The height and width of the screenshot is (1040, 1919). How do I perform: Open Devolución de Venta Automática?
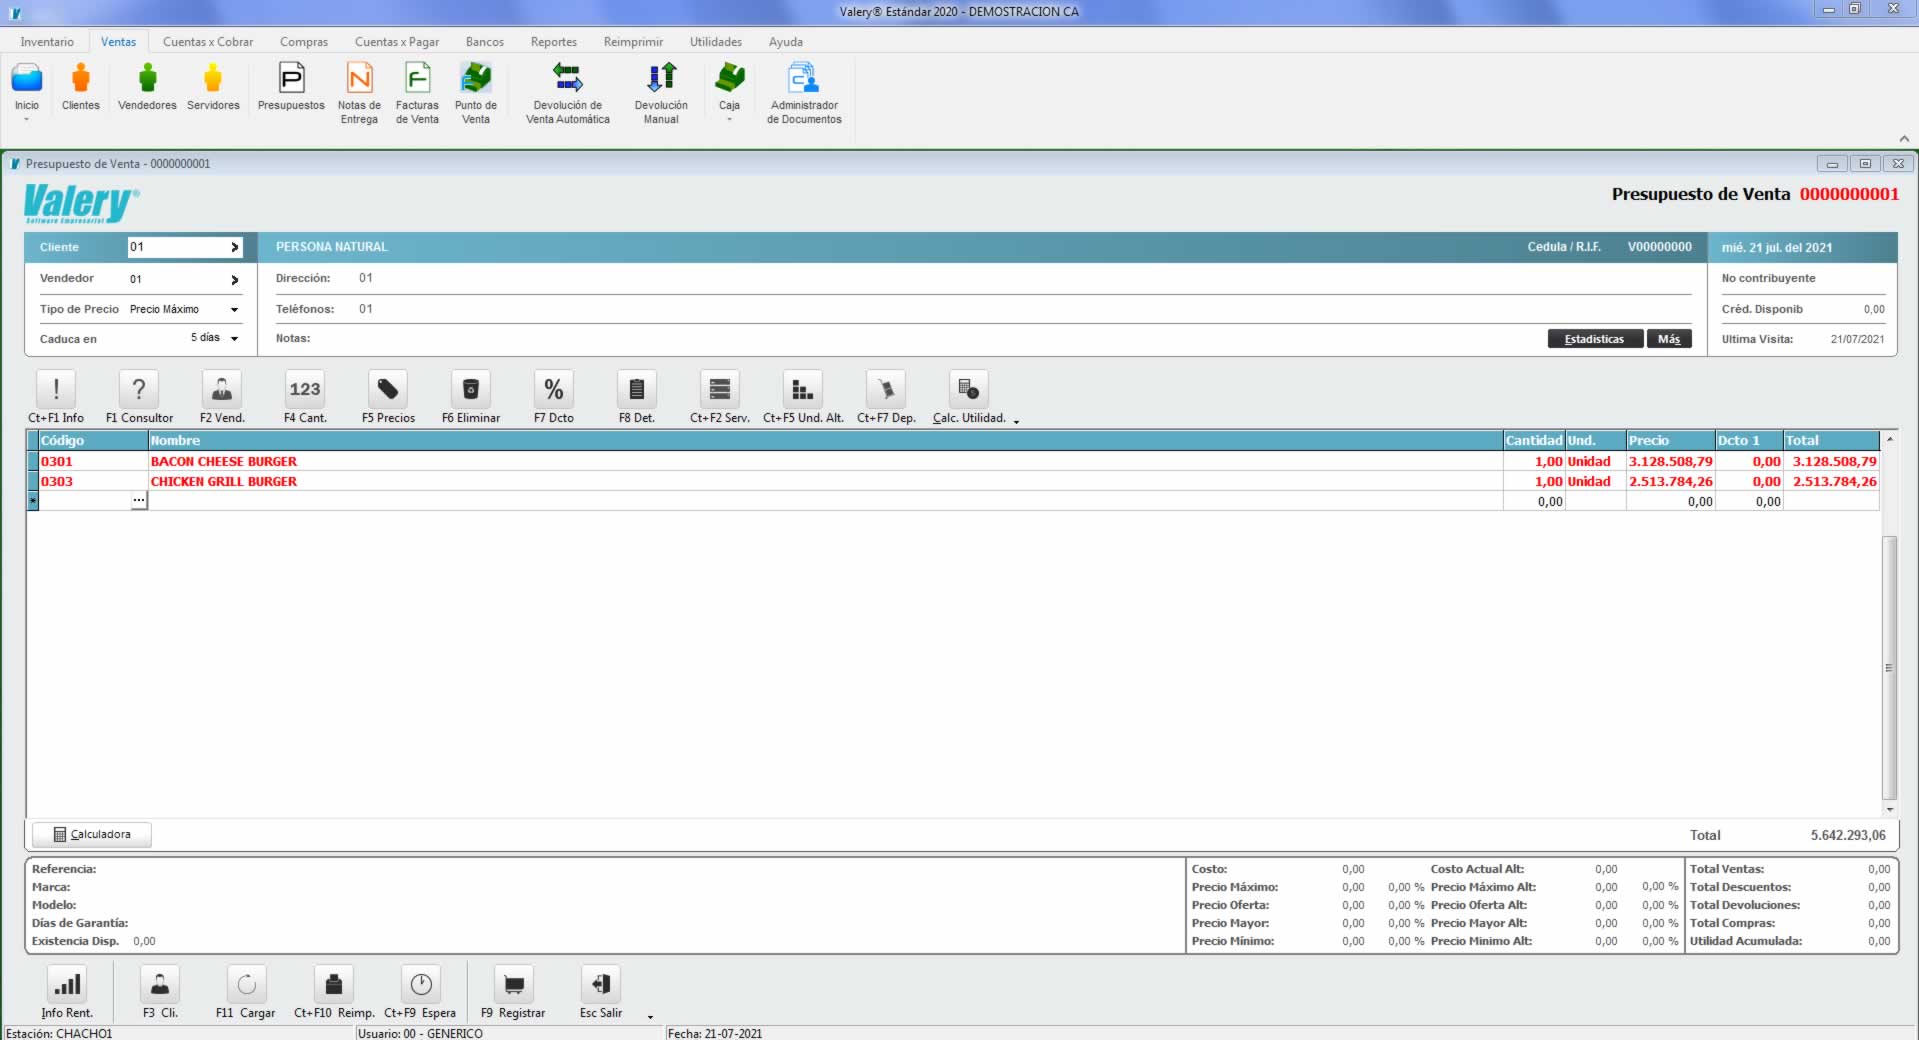pyautogui.click(x=567, y=93)
